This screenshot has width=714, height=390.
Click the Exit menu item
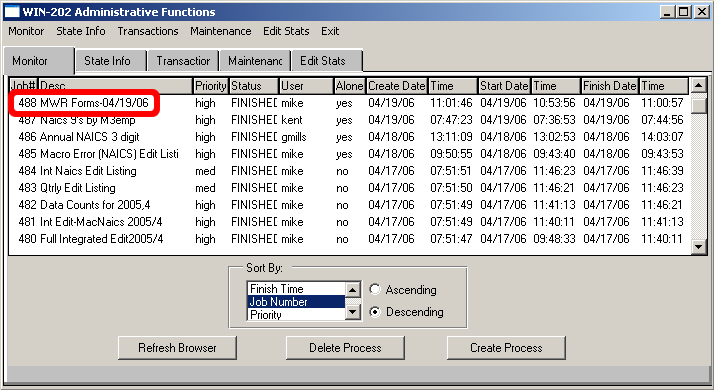click(x=330, y=31)
